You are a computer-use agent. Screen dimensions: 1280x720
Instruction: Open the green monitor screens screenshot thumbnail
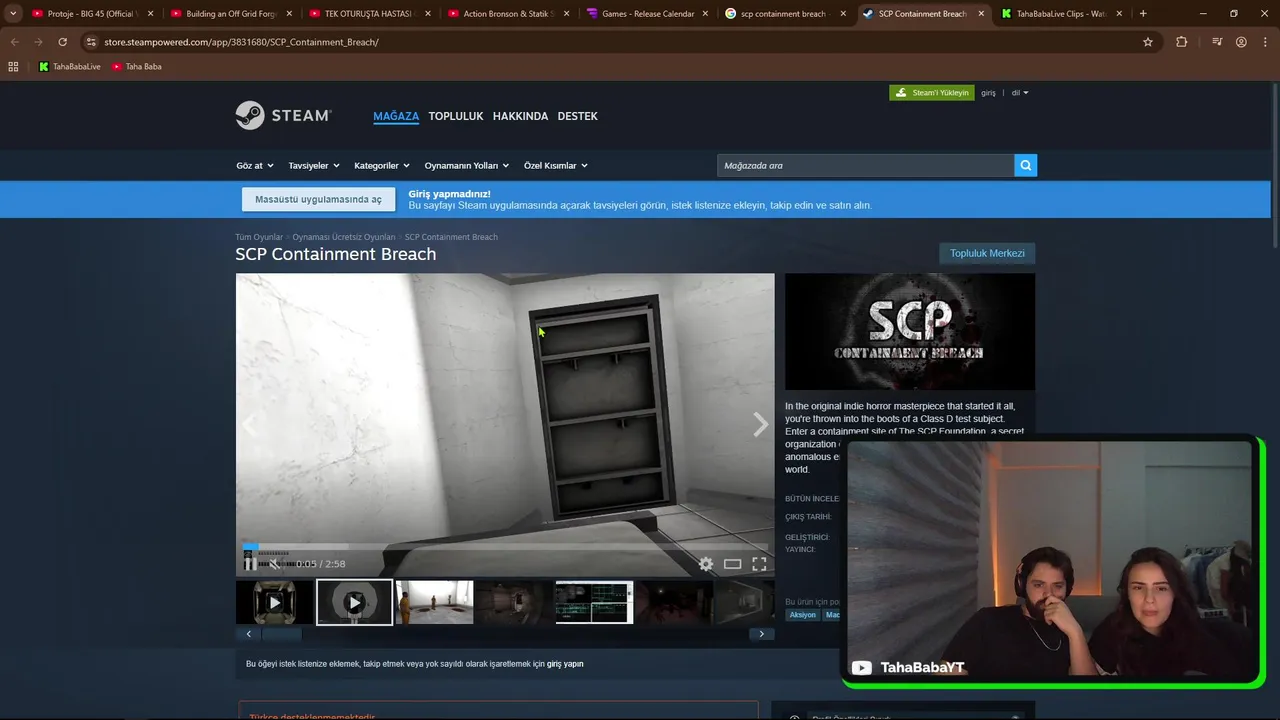click(x=594, y=602)
